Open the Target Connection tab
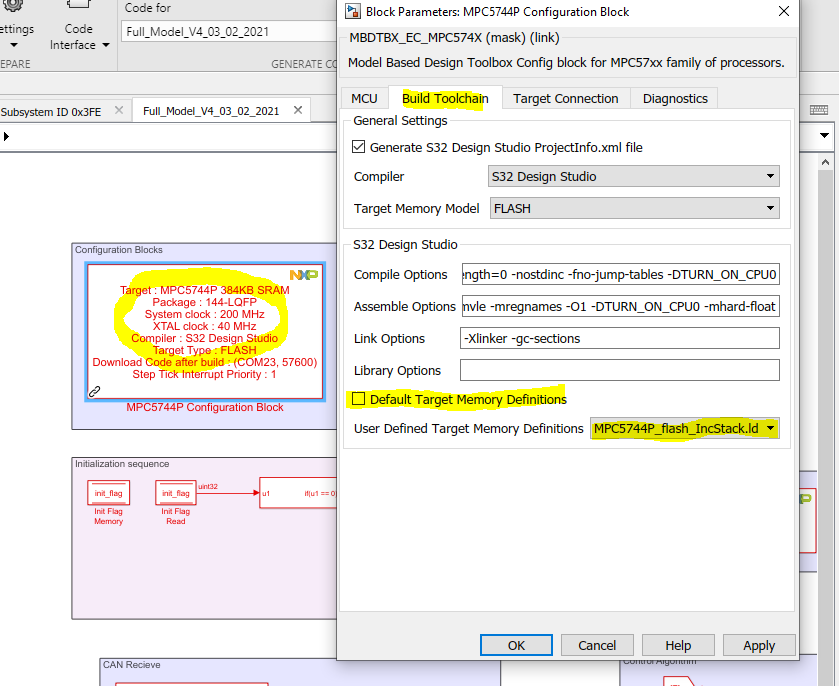The width and height of the screenshot is (839, 686). coord(566,98)
